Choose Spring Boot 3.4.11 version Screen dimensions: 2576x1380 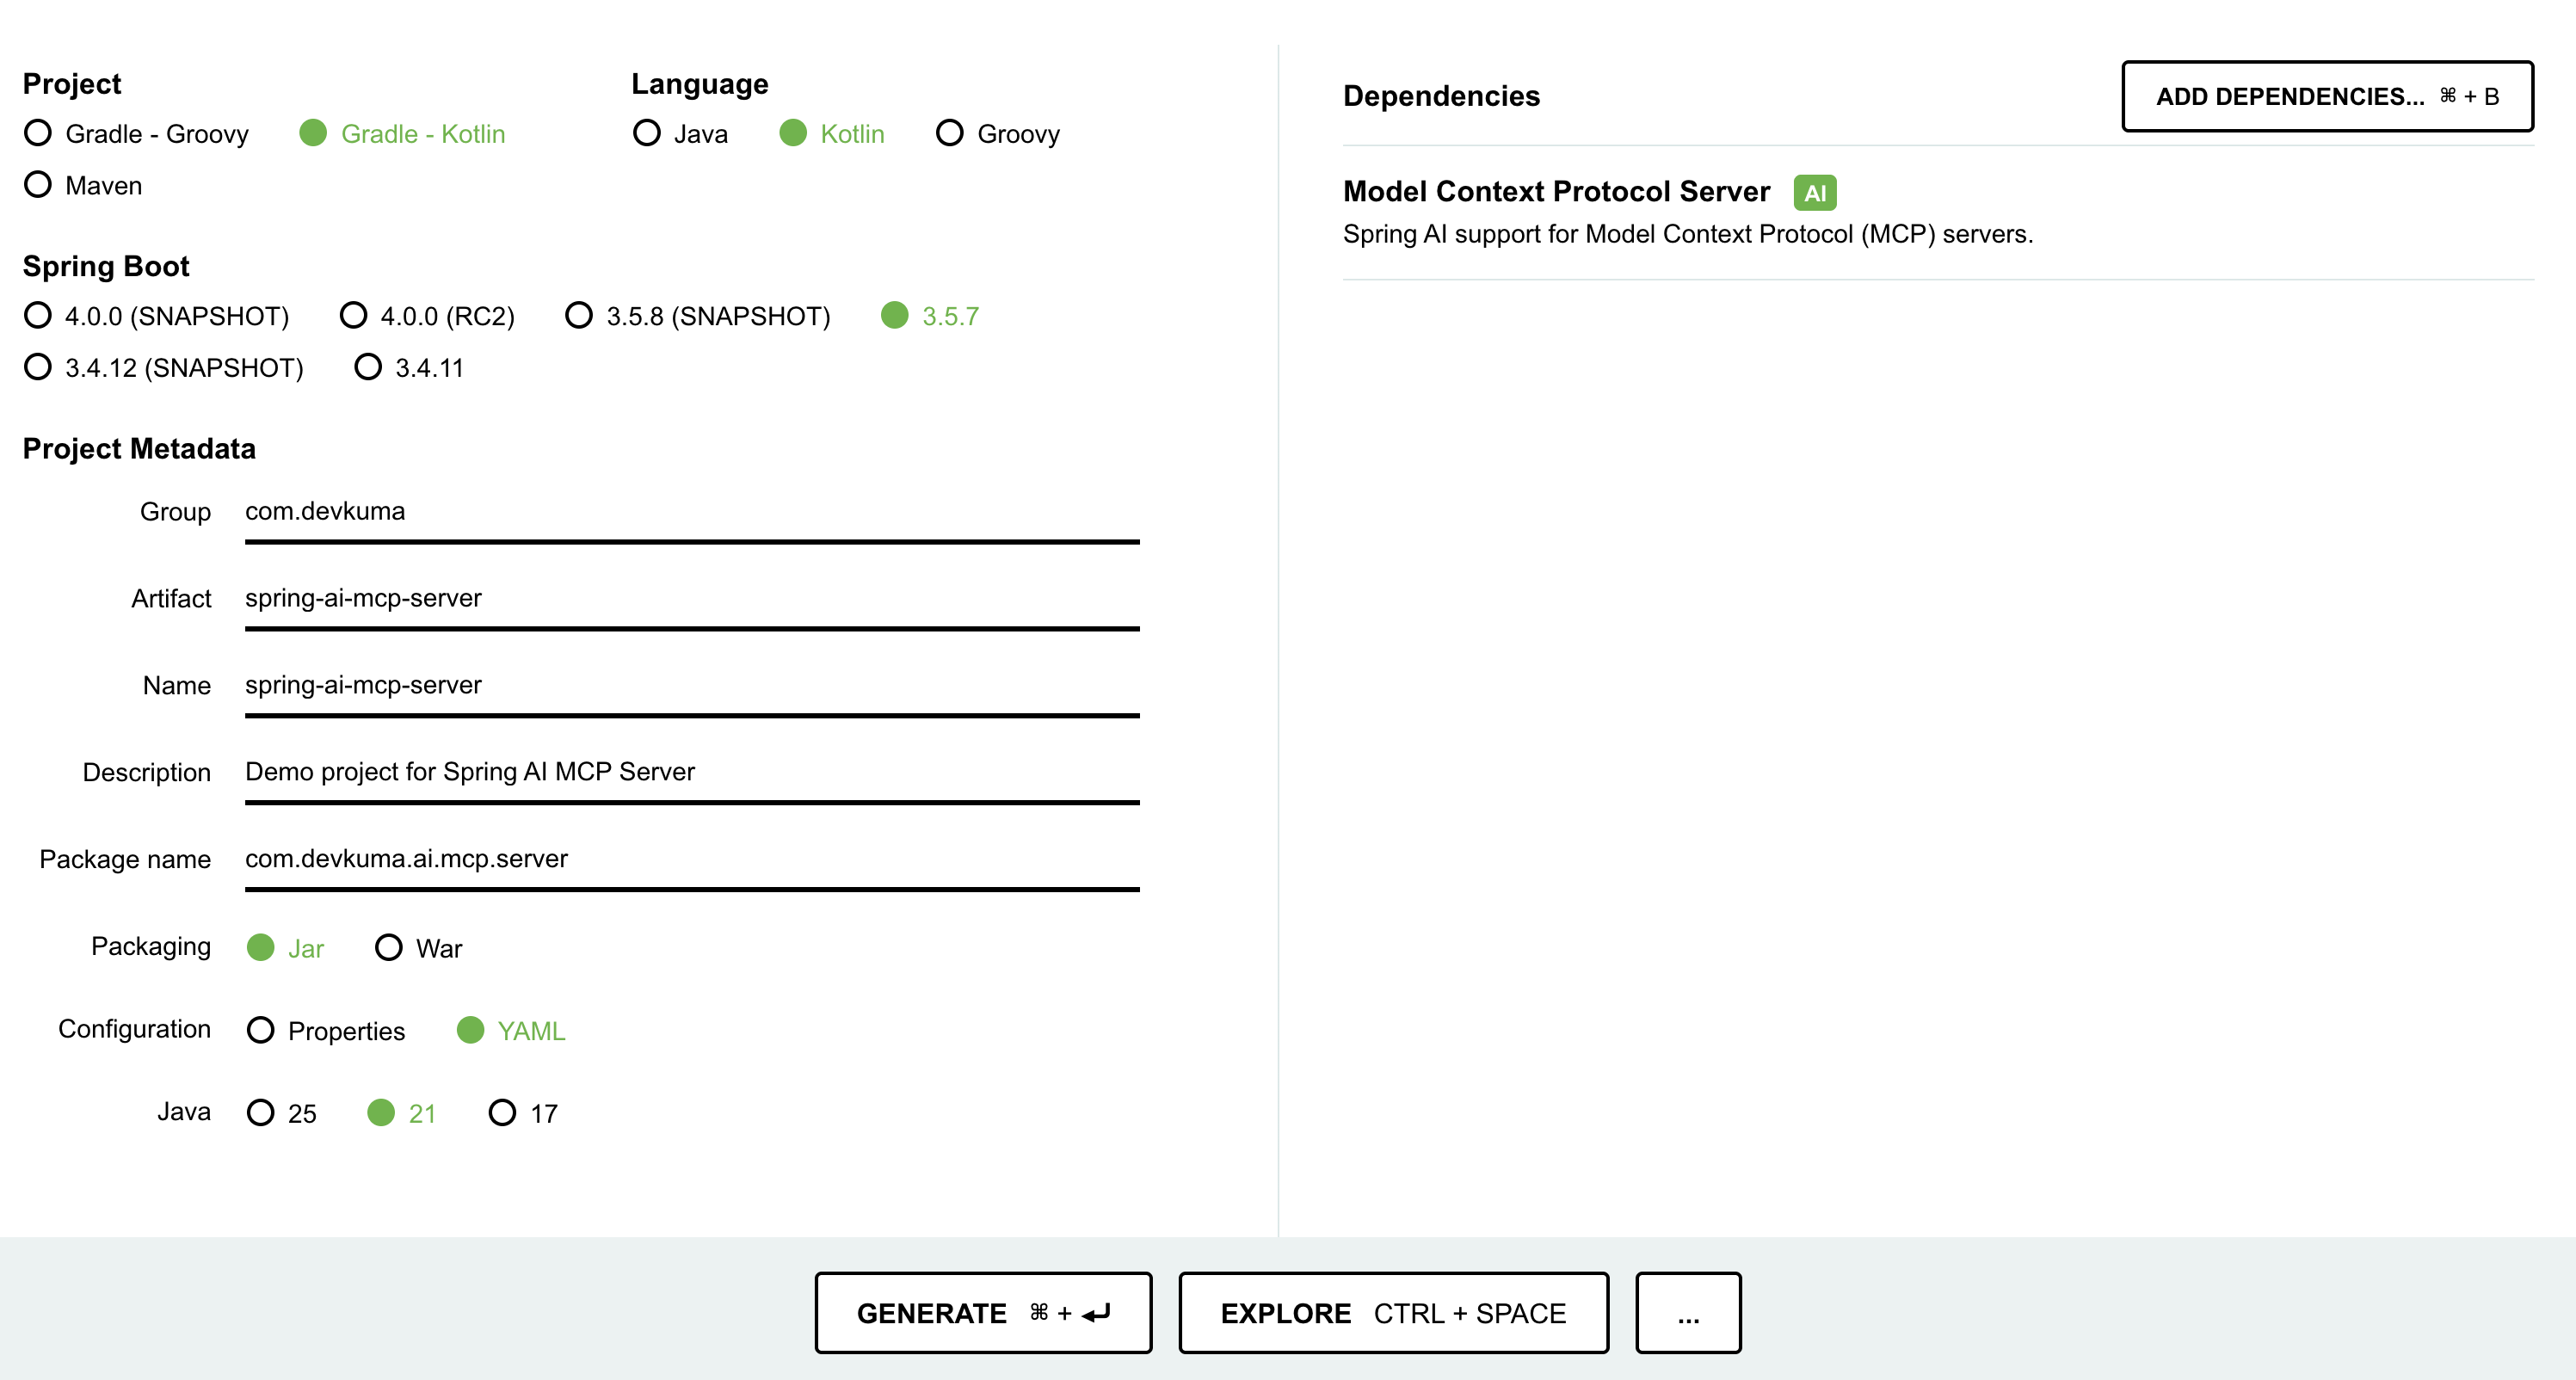click(x=369, y=367)
